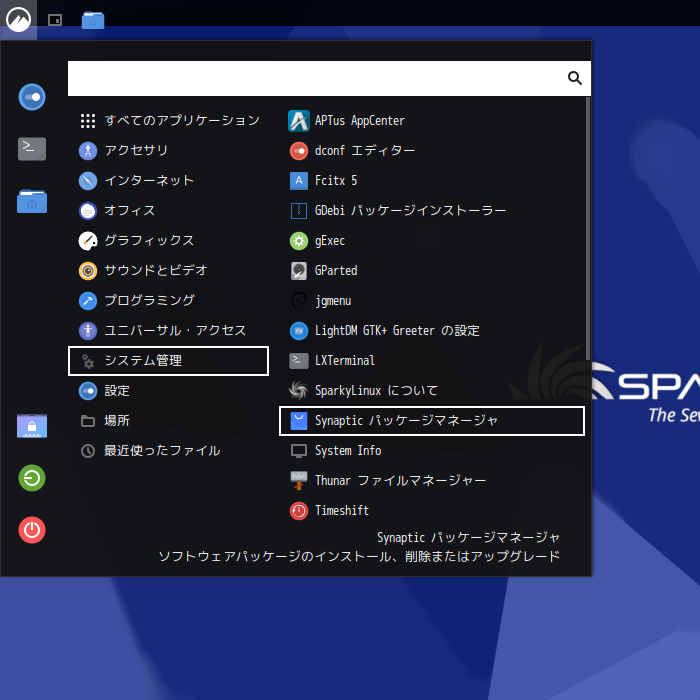The height and width of the screenshot is (700, 700).
Task: Open the 場所 places entry
Action: point(168,421)
